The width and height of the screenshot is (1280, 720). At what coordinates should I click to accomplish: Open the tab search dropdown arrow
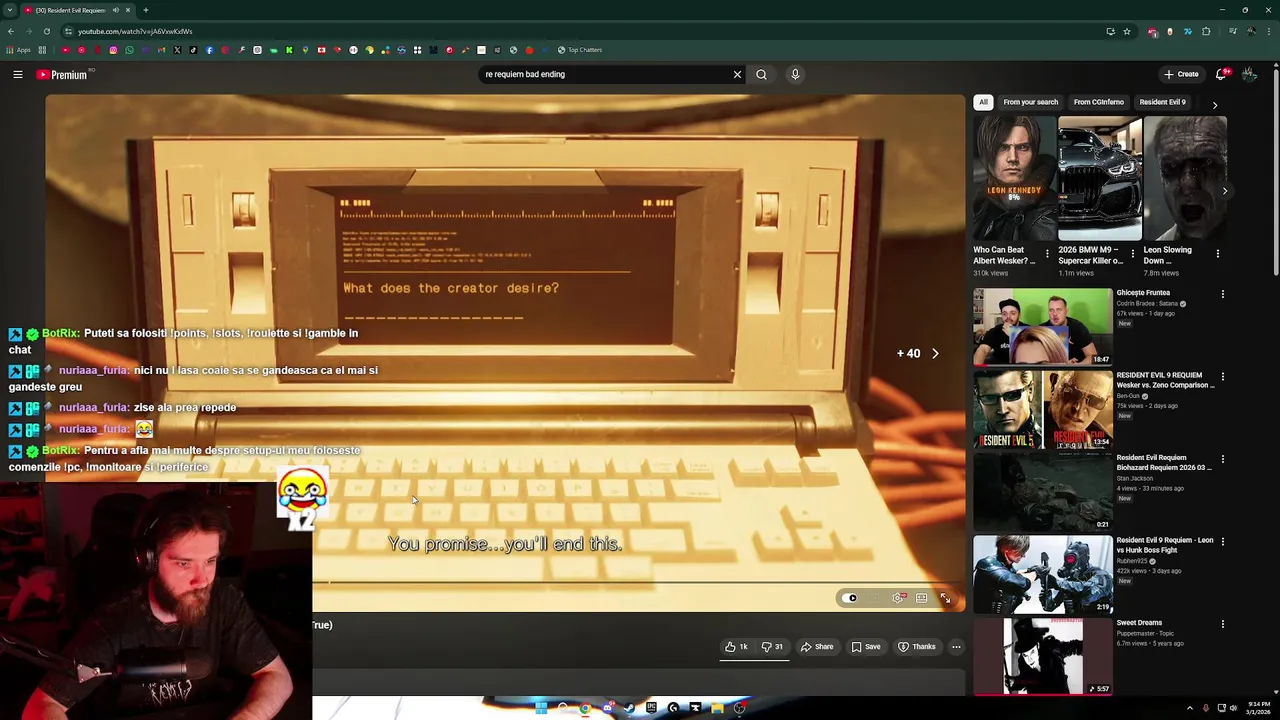coord(9,10)
